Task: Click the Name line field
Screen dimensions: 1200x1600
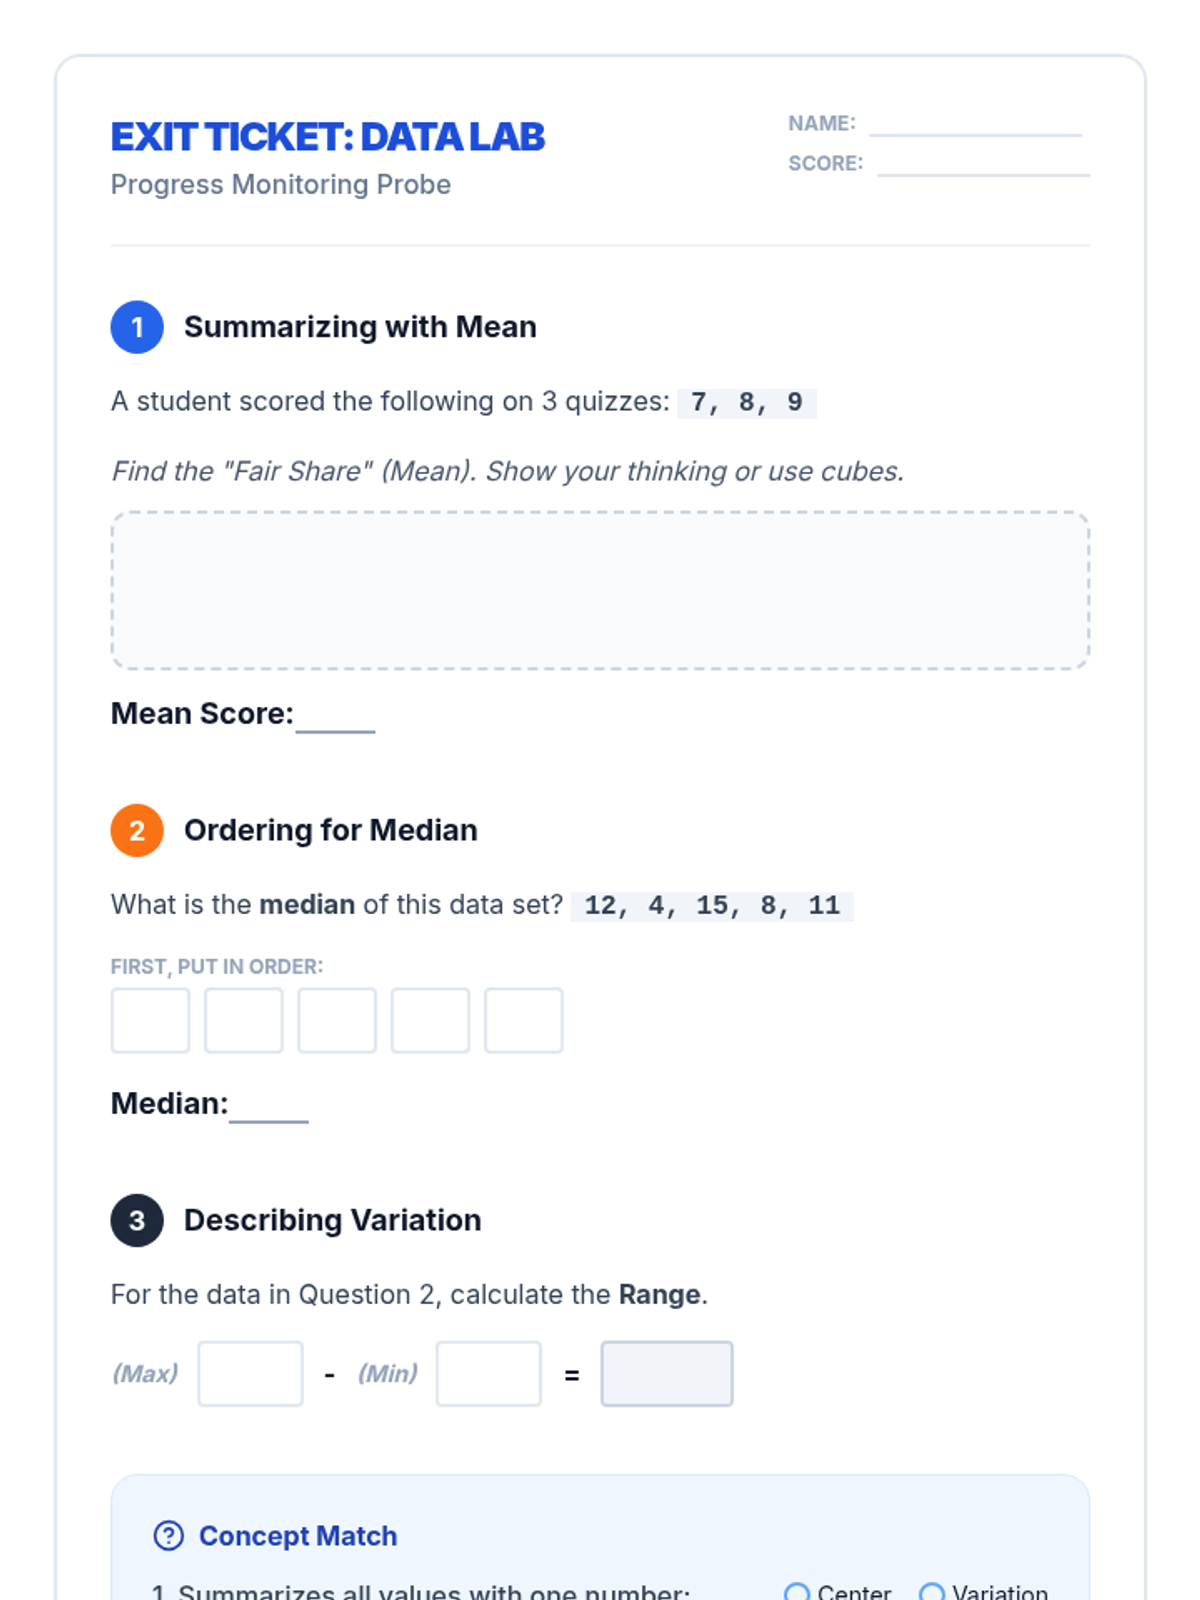Action: point(975,124)
